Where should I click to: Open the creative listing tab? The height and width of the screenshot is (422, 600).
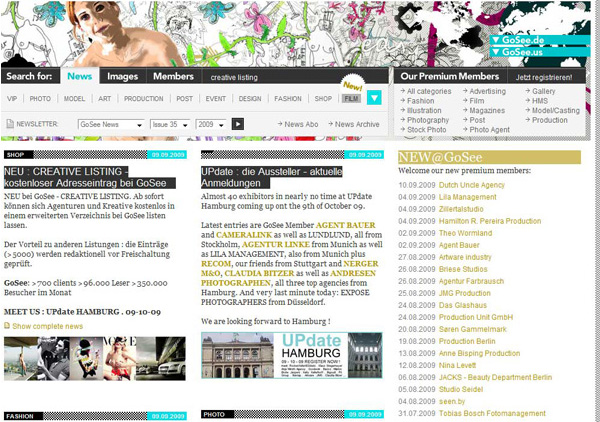click(x=234, y=77)
